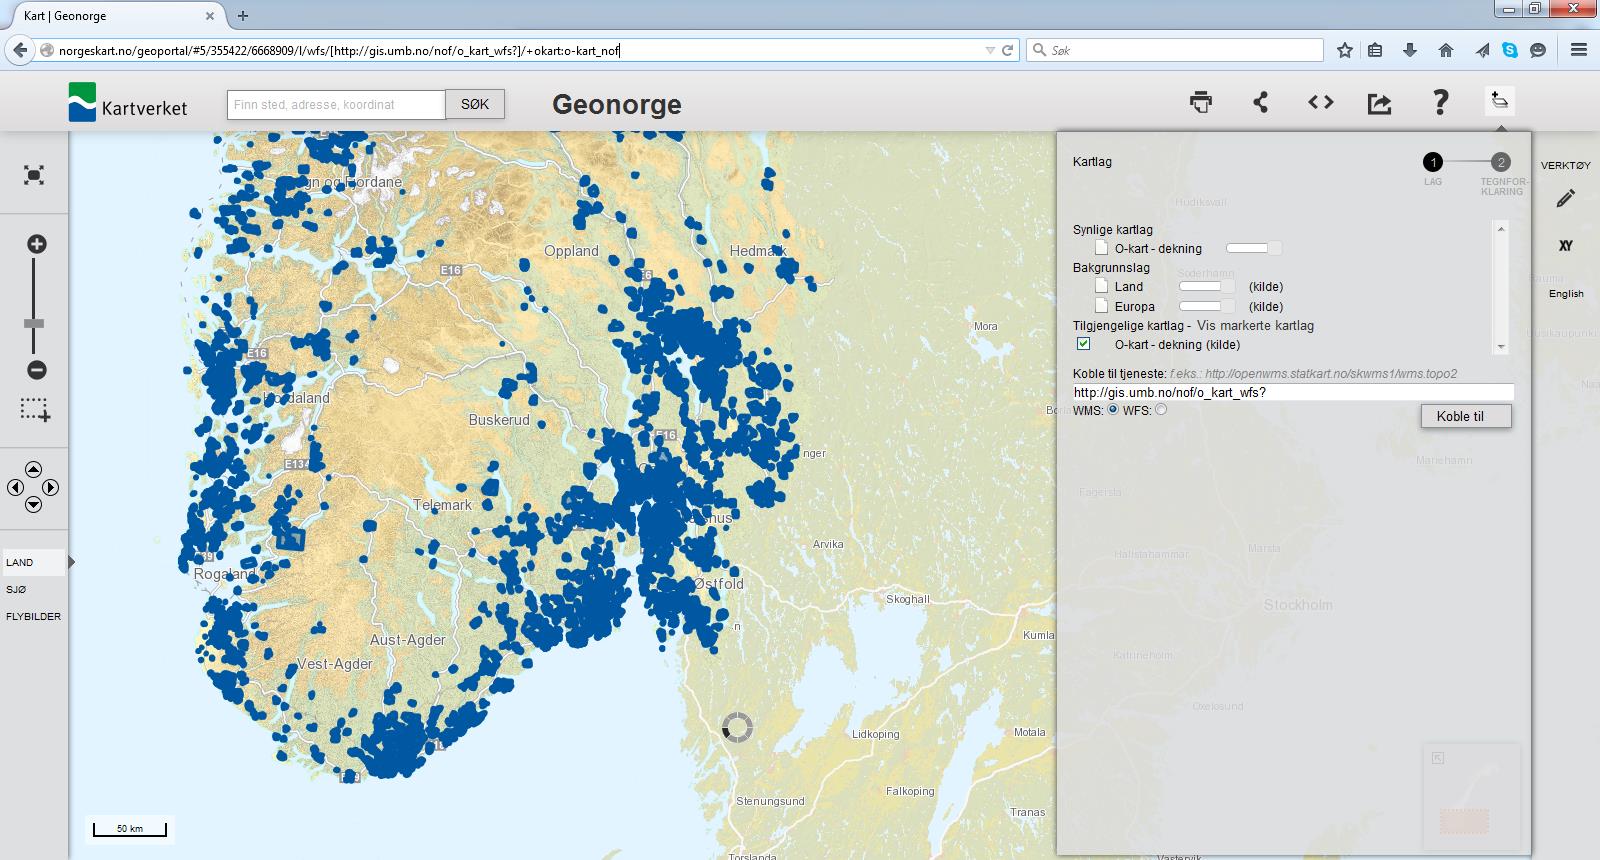The height and width of the screenshot is (860, 1600).
Task: Expand the base map side panel arrow
Action: click(72, 563)
